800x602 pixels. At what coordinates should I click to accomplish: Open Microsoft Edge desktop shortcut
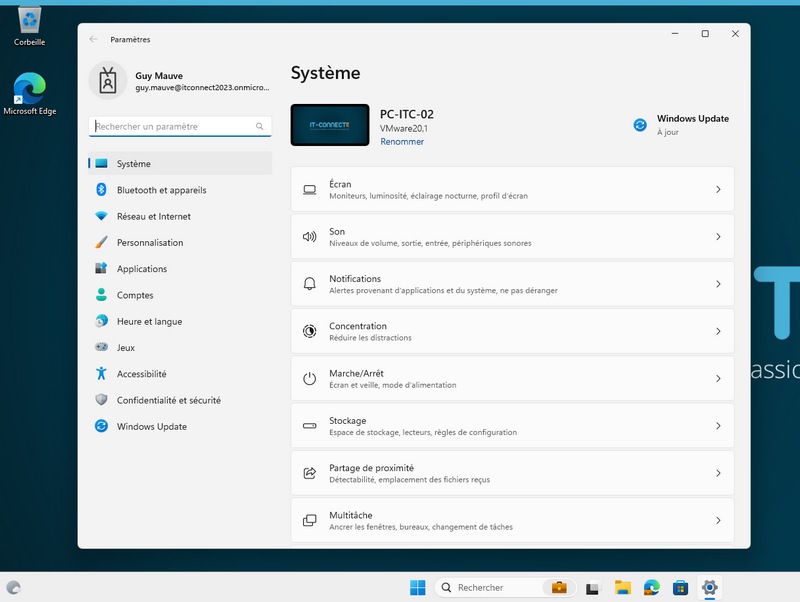pos(29,92)
